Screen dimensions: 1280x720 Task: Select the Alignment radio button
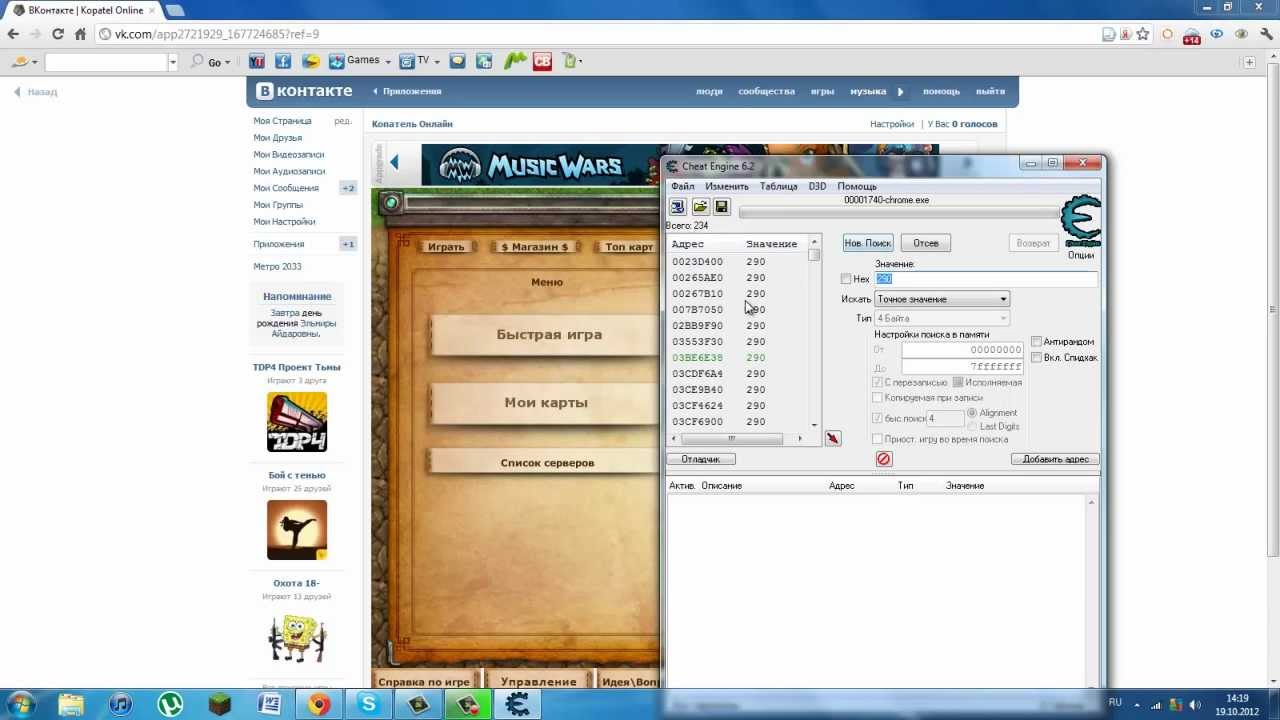(x=972, y=413)
